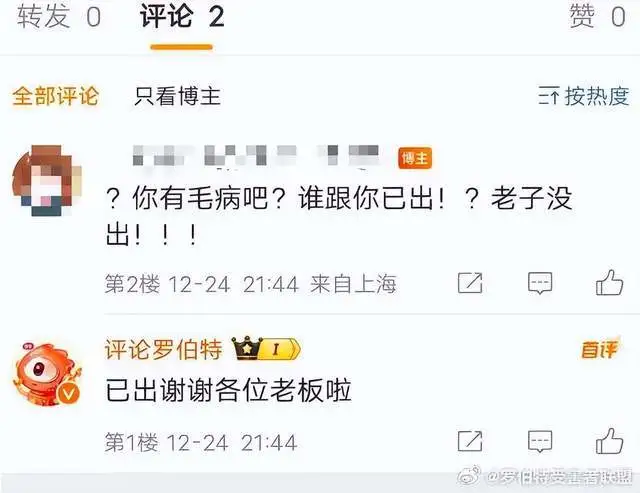The image size is (640, 493).
Task: Filter by 全部评论
Action: pyautogui.click(x=56, y=96)
